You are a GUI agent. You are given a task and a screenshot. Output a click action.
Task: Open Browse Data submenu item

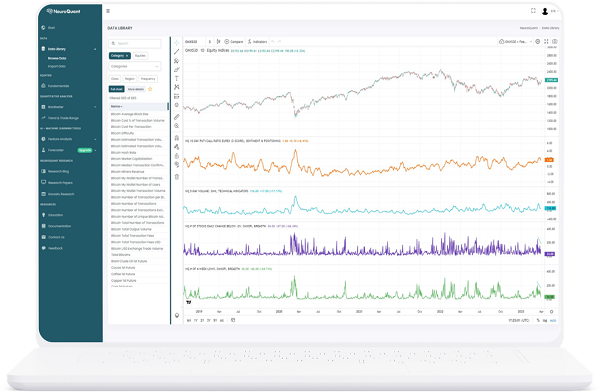pyautogui.click(x=57, y=58)
